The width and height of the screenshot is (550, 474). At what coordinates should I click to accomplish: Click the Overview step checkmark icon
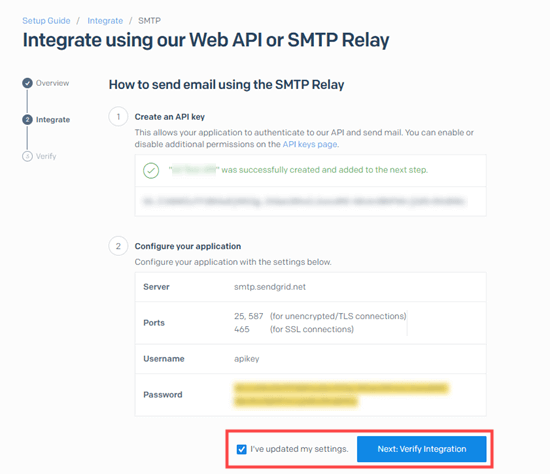pyautogui.click(x=27, y=83)
